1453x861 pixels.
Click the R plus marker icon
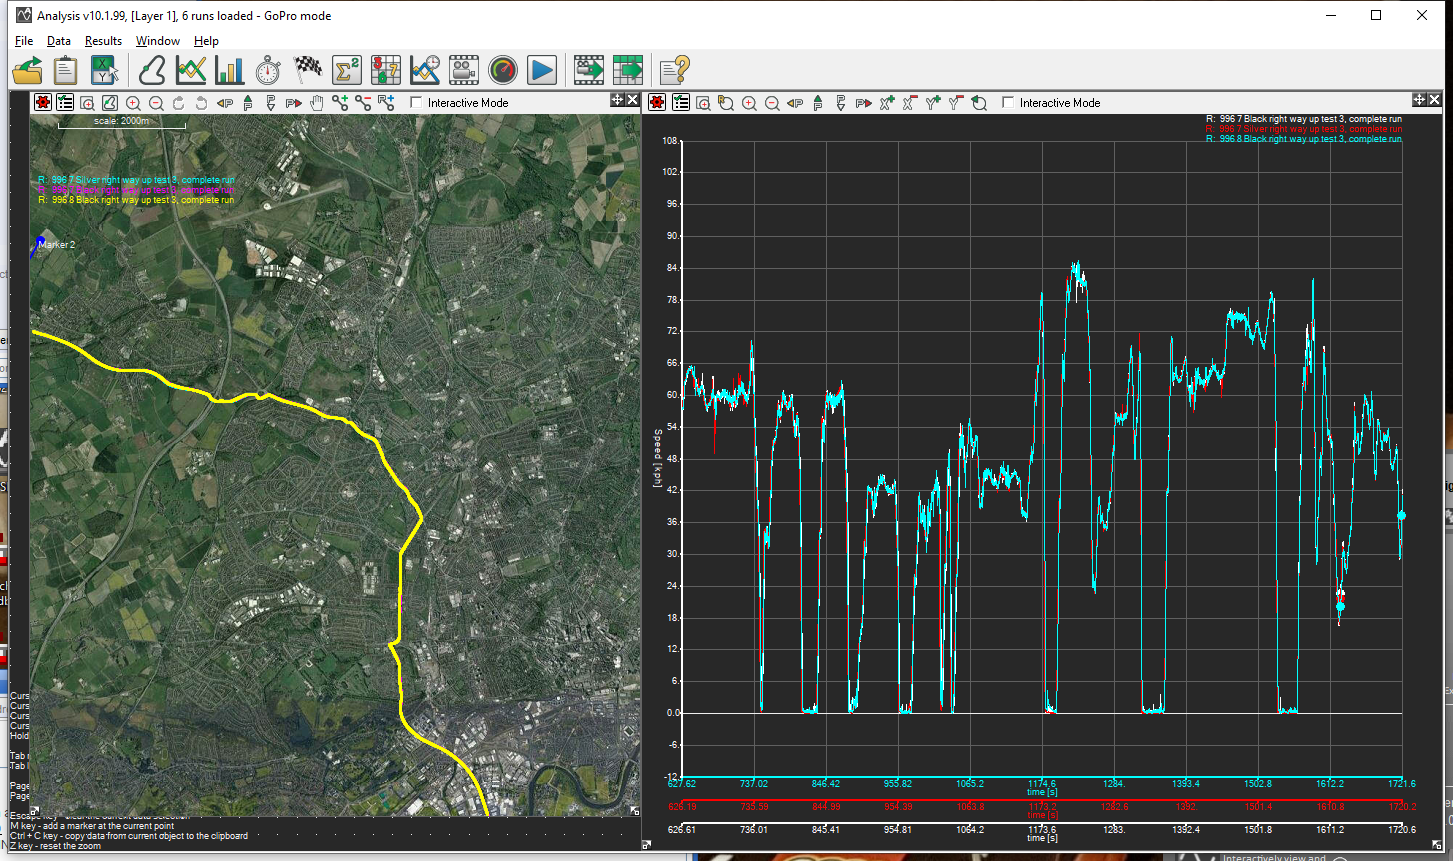(x=387, y=102)
